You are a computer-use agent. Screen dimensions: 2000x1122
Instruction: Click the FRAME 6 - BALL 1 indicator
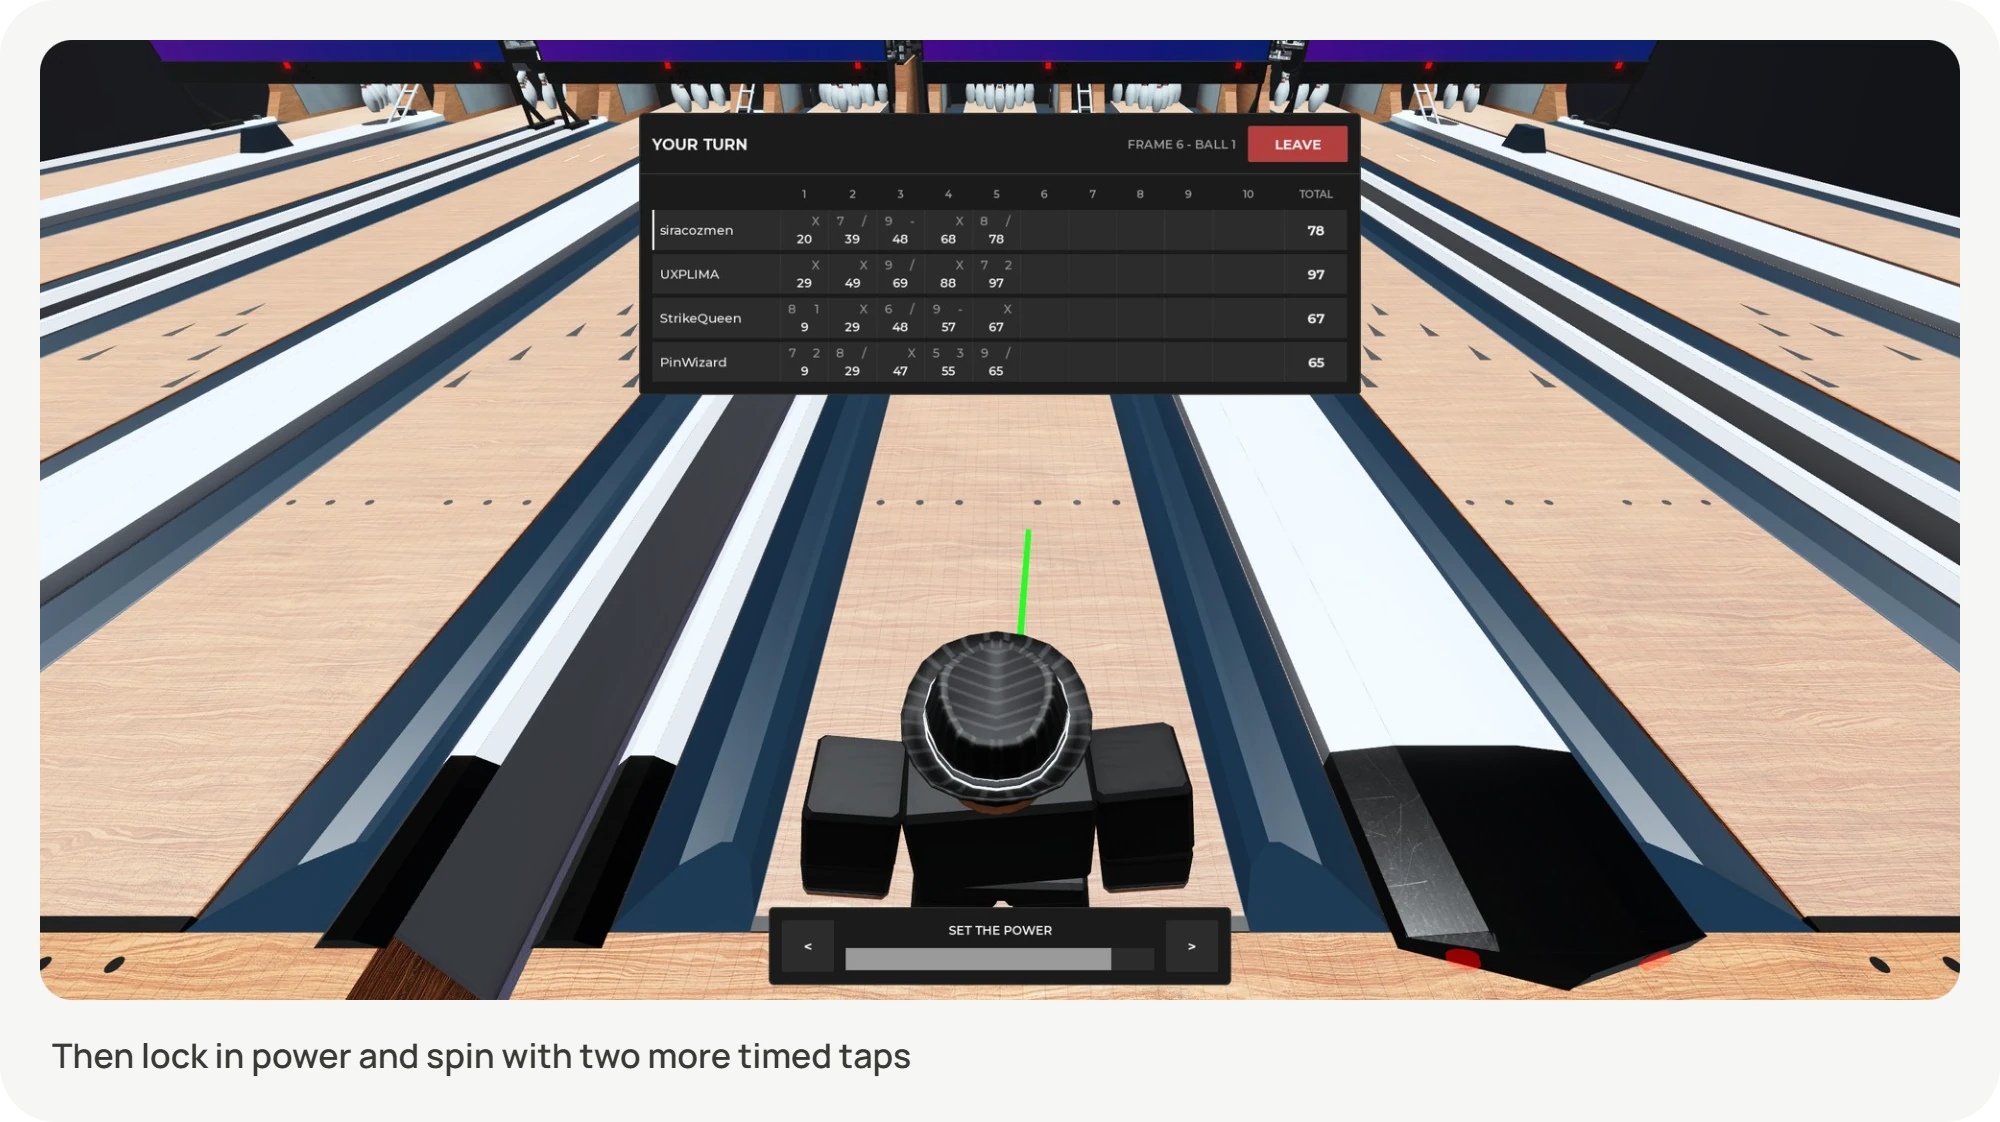tap(1181, 144)
